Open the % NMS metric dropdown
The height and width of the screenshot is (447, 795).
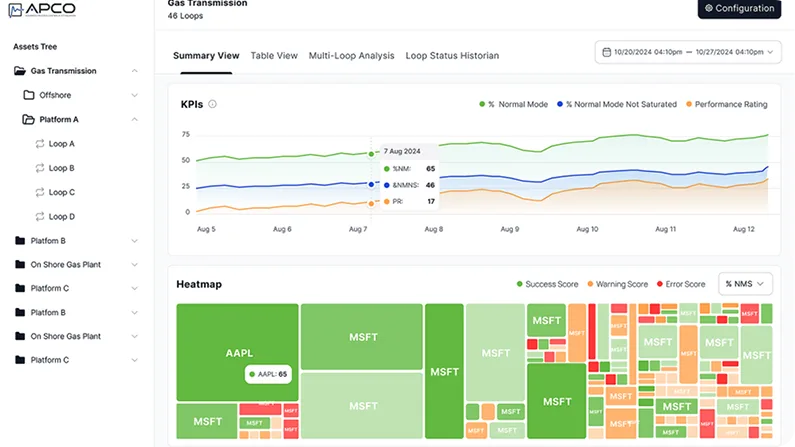(x=745, y=284)
